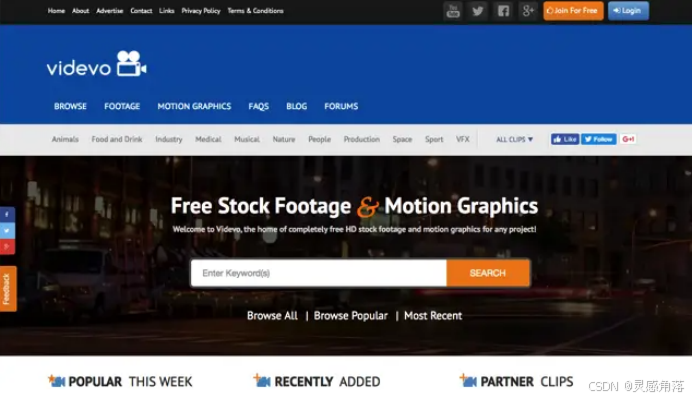Select the Food and Drink category
The width and height of the screenshot is (692, 400).
pos(117,139)
